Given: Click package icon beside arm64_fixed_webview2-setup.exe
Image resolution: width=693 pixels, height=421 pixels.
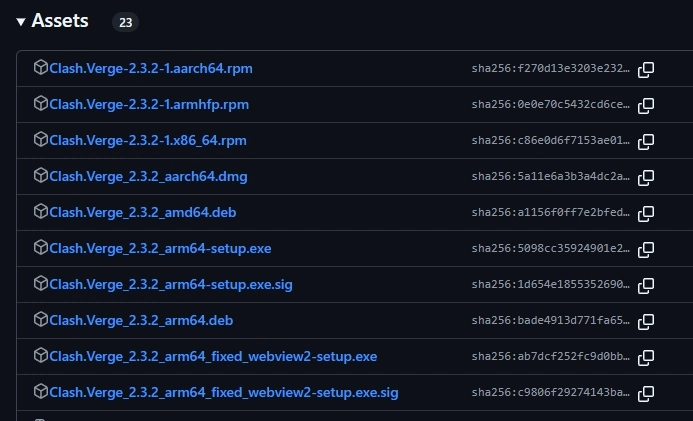Looking at the screenshot, I should click(x=41, y=355).
